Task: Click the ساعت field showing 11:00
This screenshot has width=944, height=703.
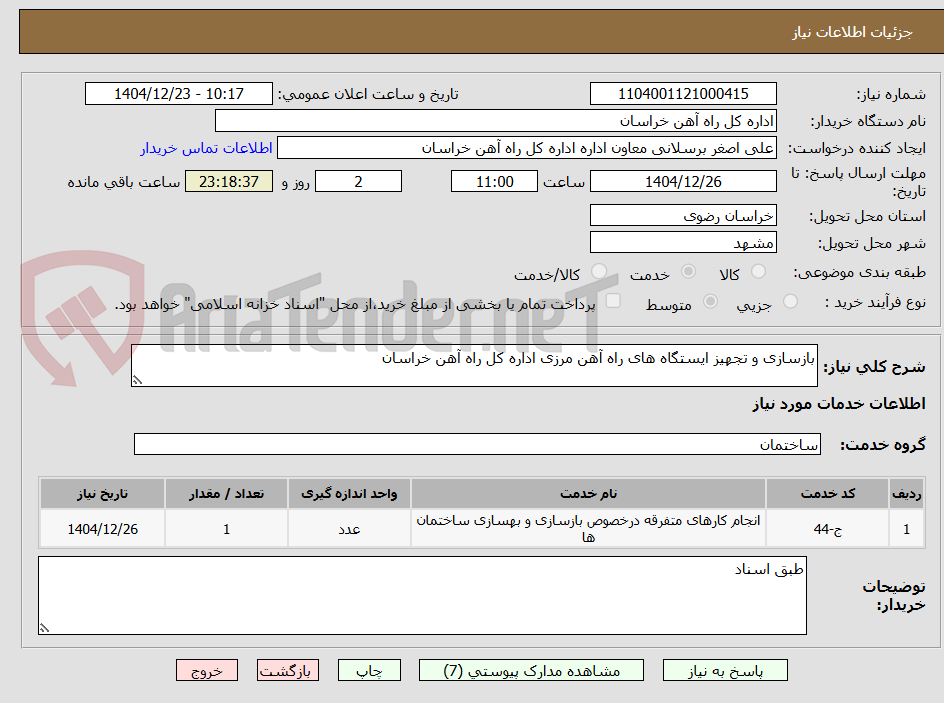Action: (x=494, y=181)
